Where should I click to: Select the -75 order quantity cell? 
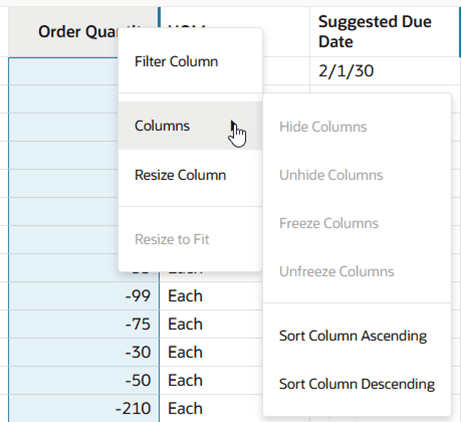coord(84,324)
